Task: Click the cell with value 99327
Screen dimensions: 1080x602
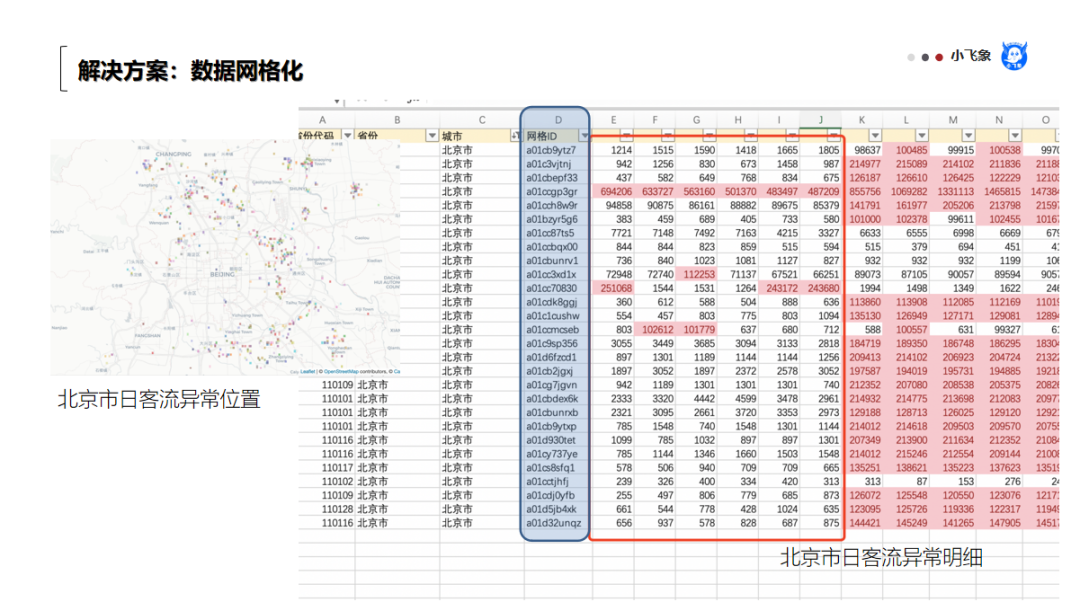Action: click(999, 329)
